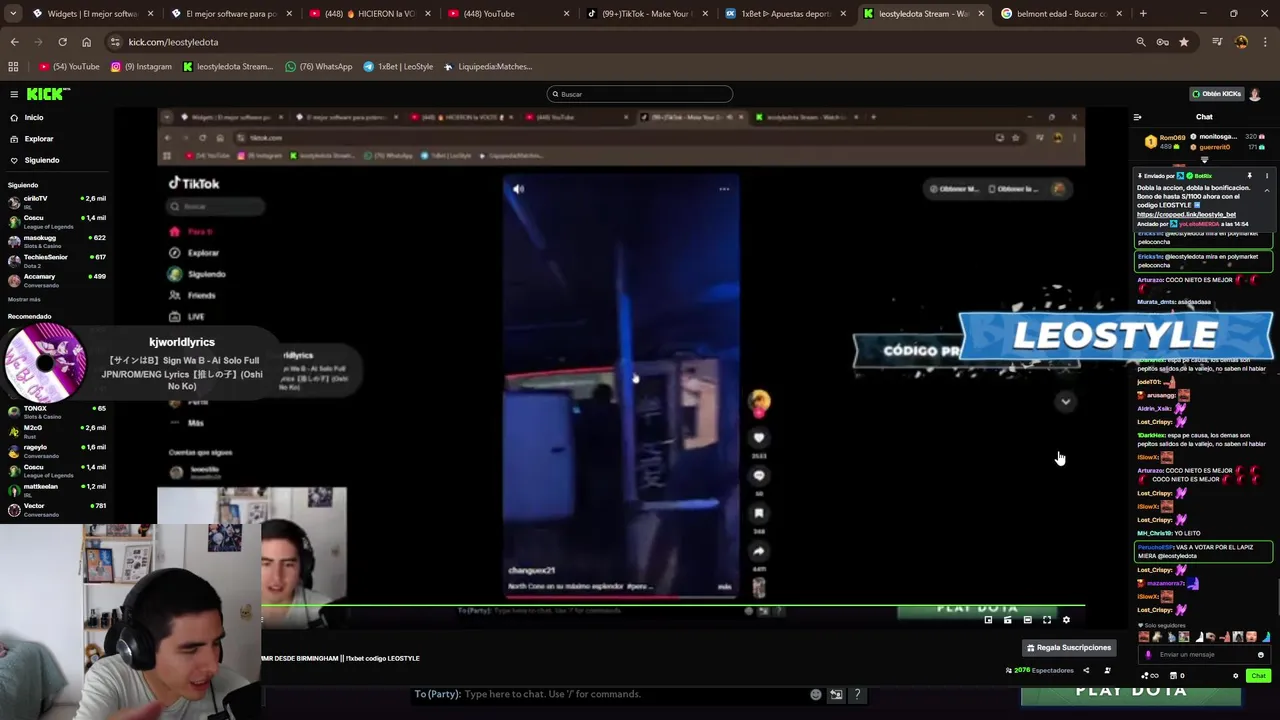Expand Mostrar más in following list
The image size is (1280, 720).
24,299
